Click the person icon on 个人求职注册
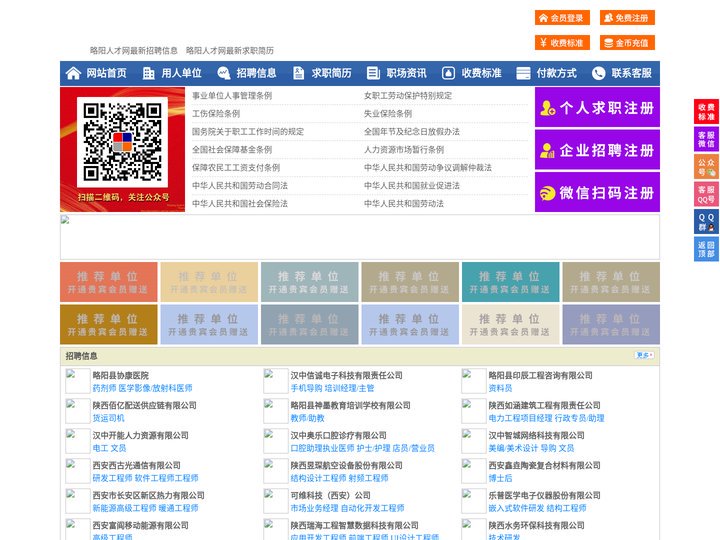 [547, 108]
